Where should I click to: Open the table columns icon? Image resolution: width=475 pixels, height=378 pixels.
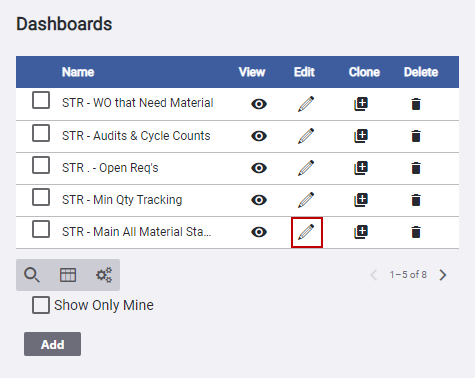[x=68, y=275]
